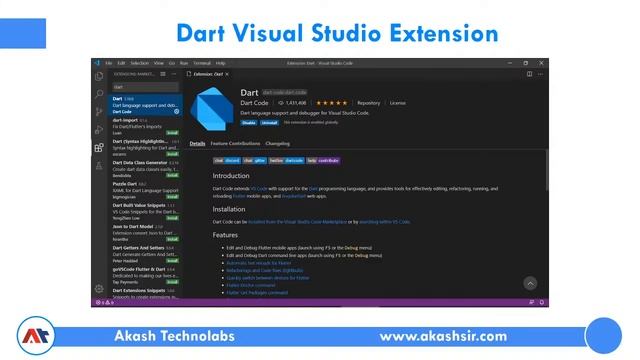Open the Repository link
Viewport: 640px width, 360px height.
coord(369,103)
